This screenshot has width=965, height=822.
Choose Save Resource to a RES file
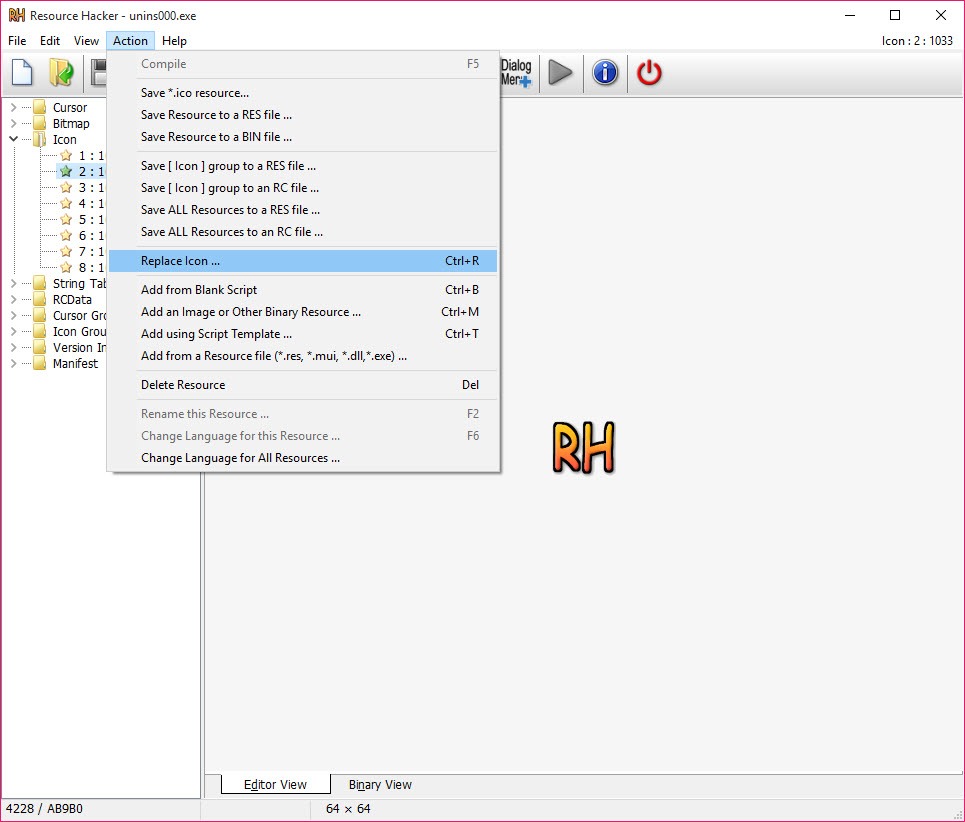tap(303, 115)
